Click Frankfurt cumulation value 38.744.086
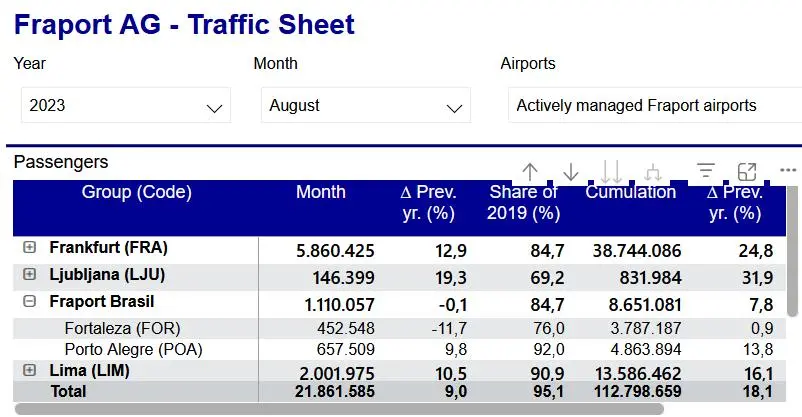Screen dimensions: 802x417 point(637,251)
